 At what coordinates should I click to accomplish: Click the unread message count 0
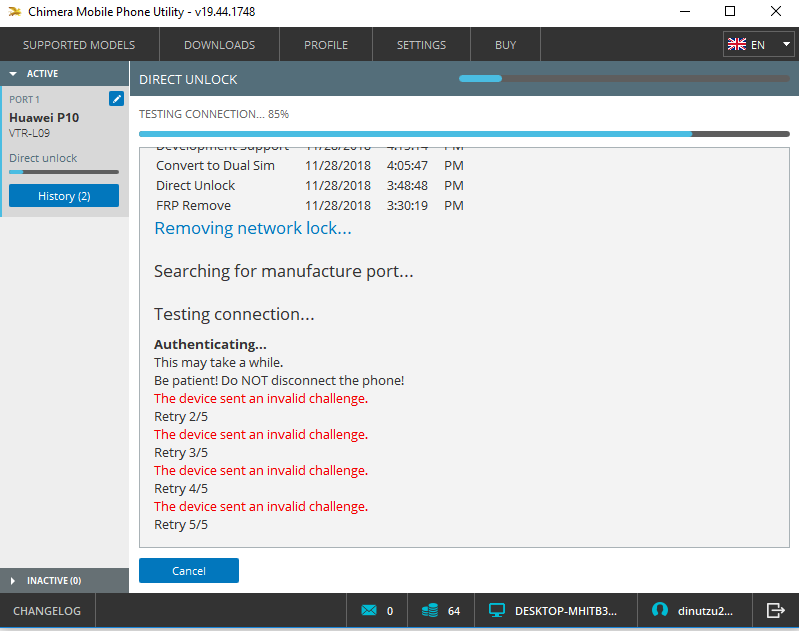pyautogui.click(x=390, y=611)
